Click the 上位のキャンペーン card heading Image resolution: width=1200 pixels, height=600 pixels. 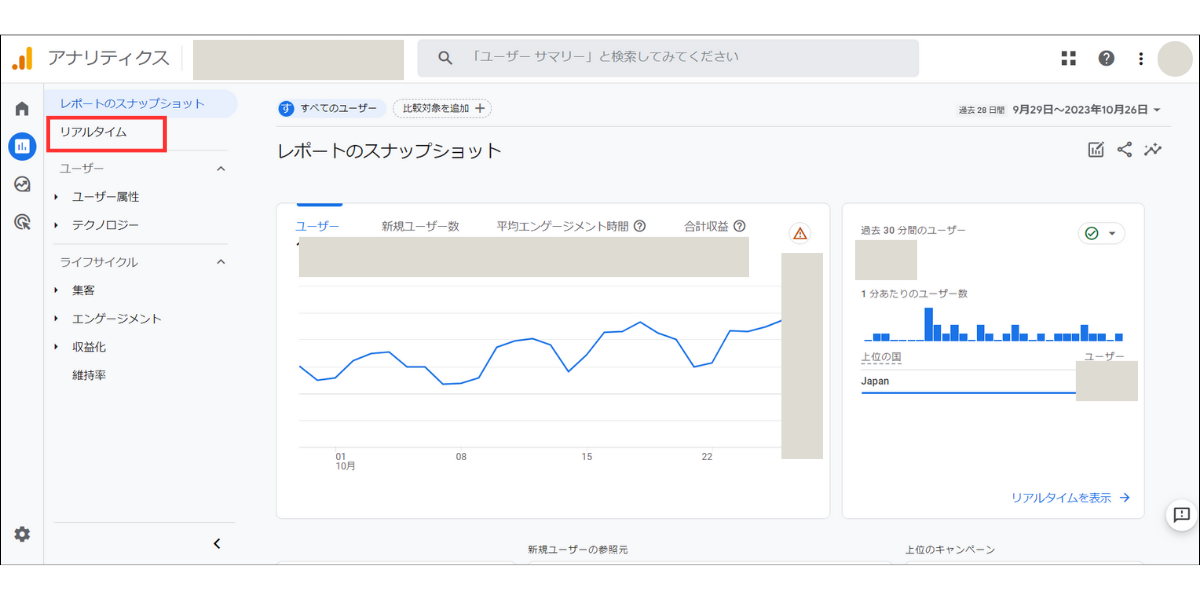point(950,550)
